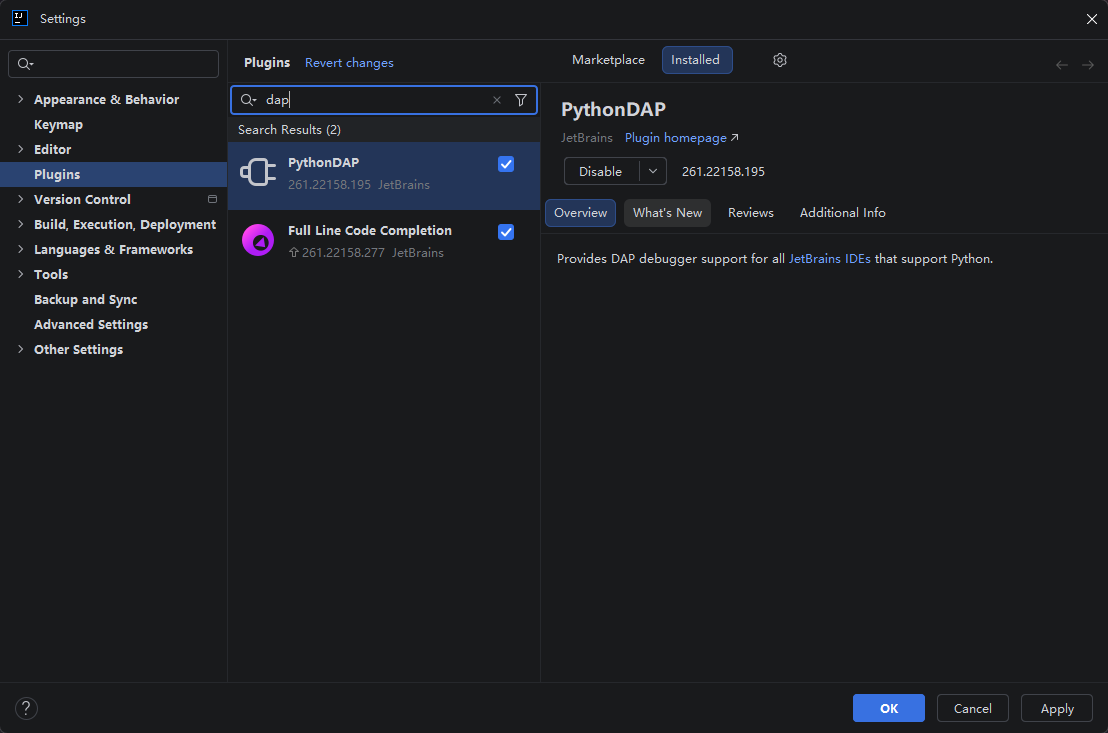Image resolution: width=1108 pixels, height=733 pixels.
Task: Select Keymap in settings tree
Action: (x=58, y=125)
